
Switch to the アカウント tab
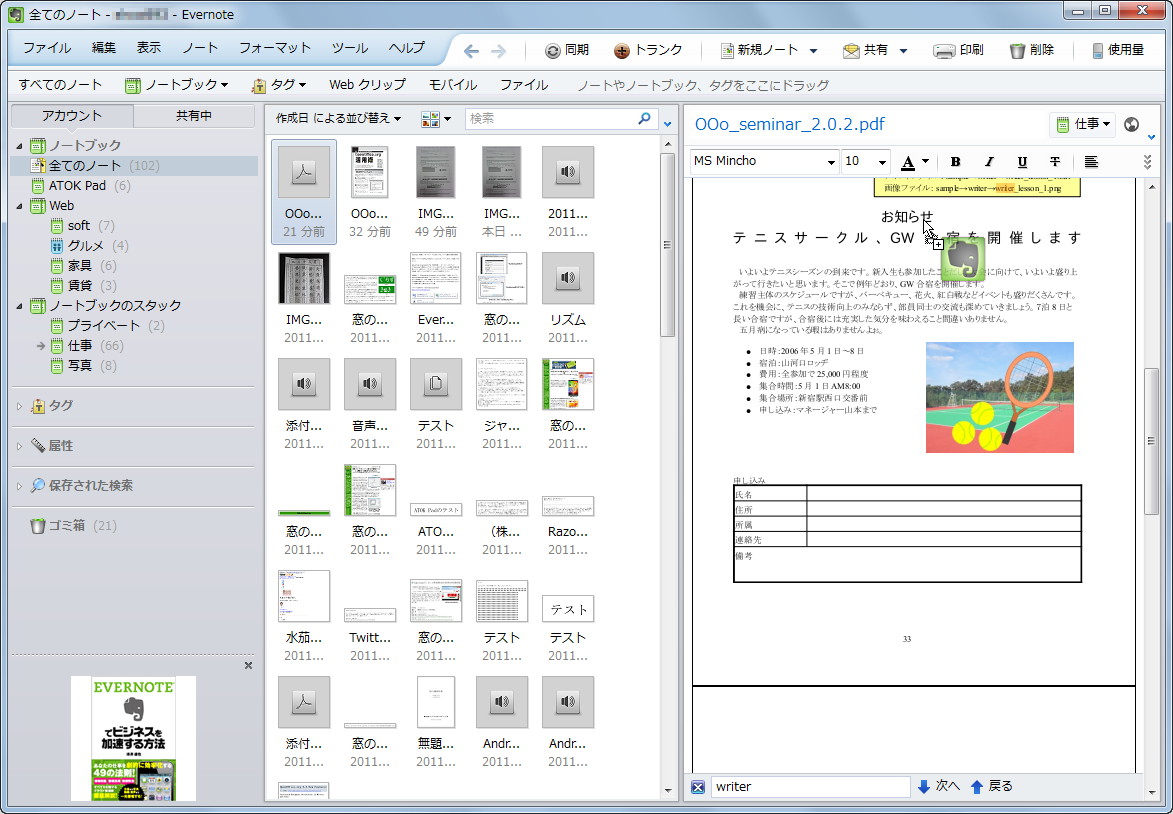[x=72, y=116]
